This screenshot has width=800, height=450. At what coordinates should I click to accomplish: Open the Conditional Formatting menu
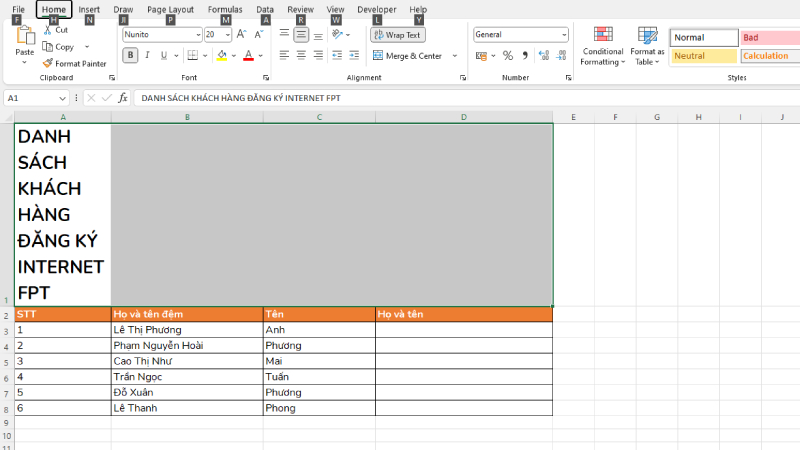603,47
